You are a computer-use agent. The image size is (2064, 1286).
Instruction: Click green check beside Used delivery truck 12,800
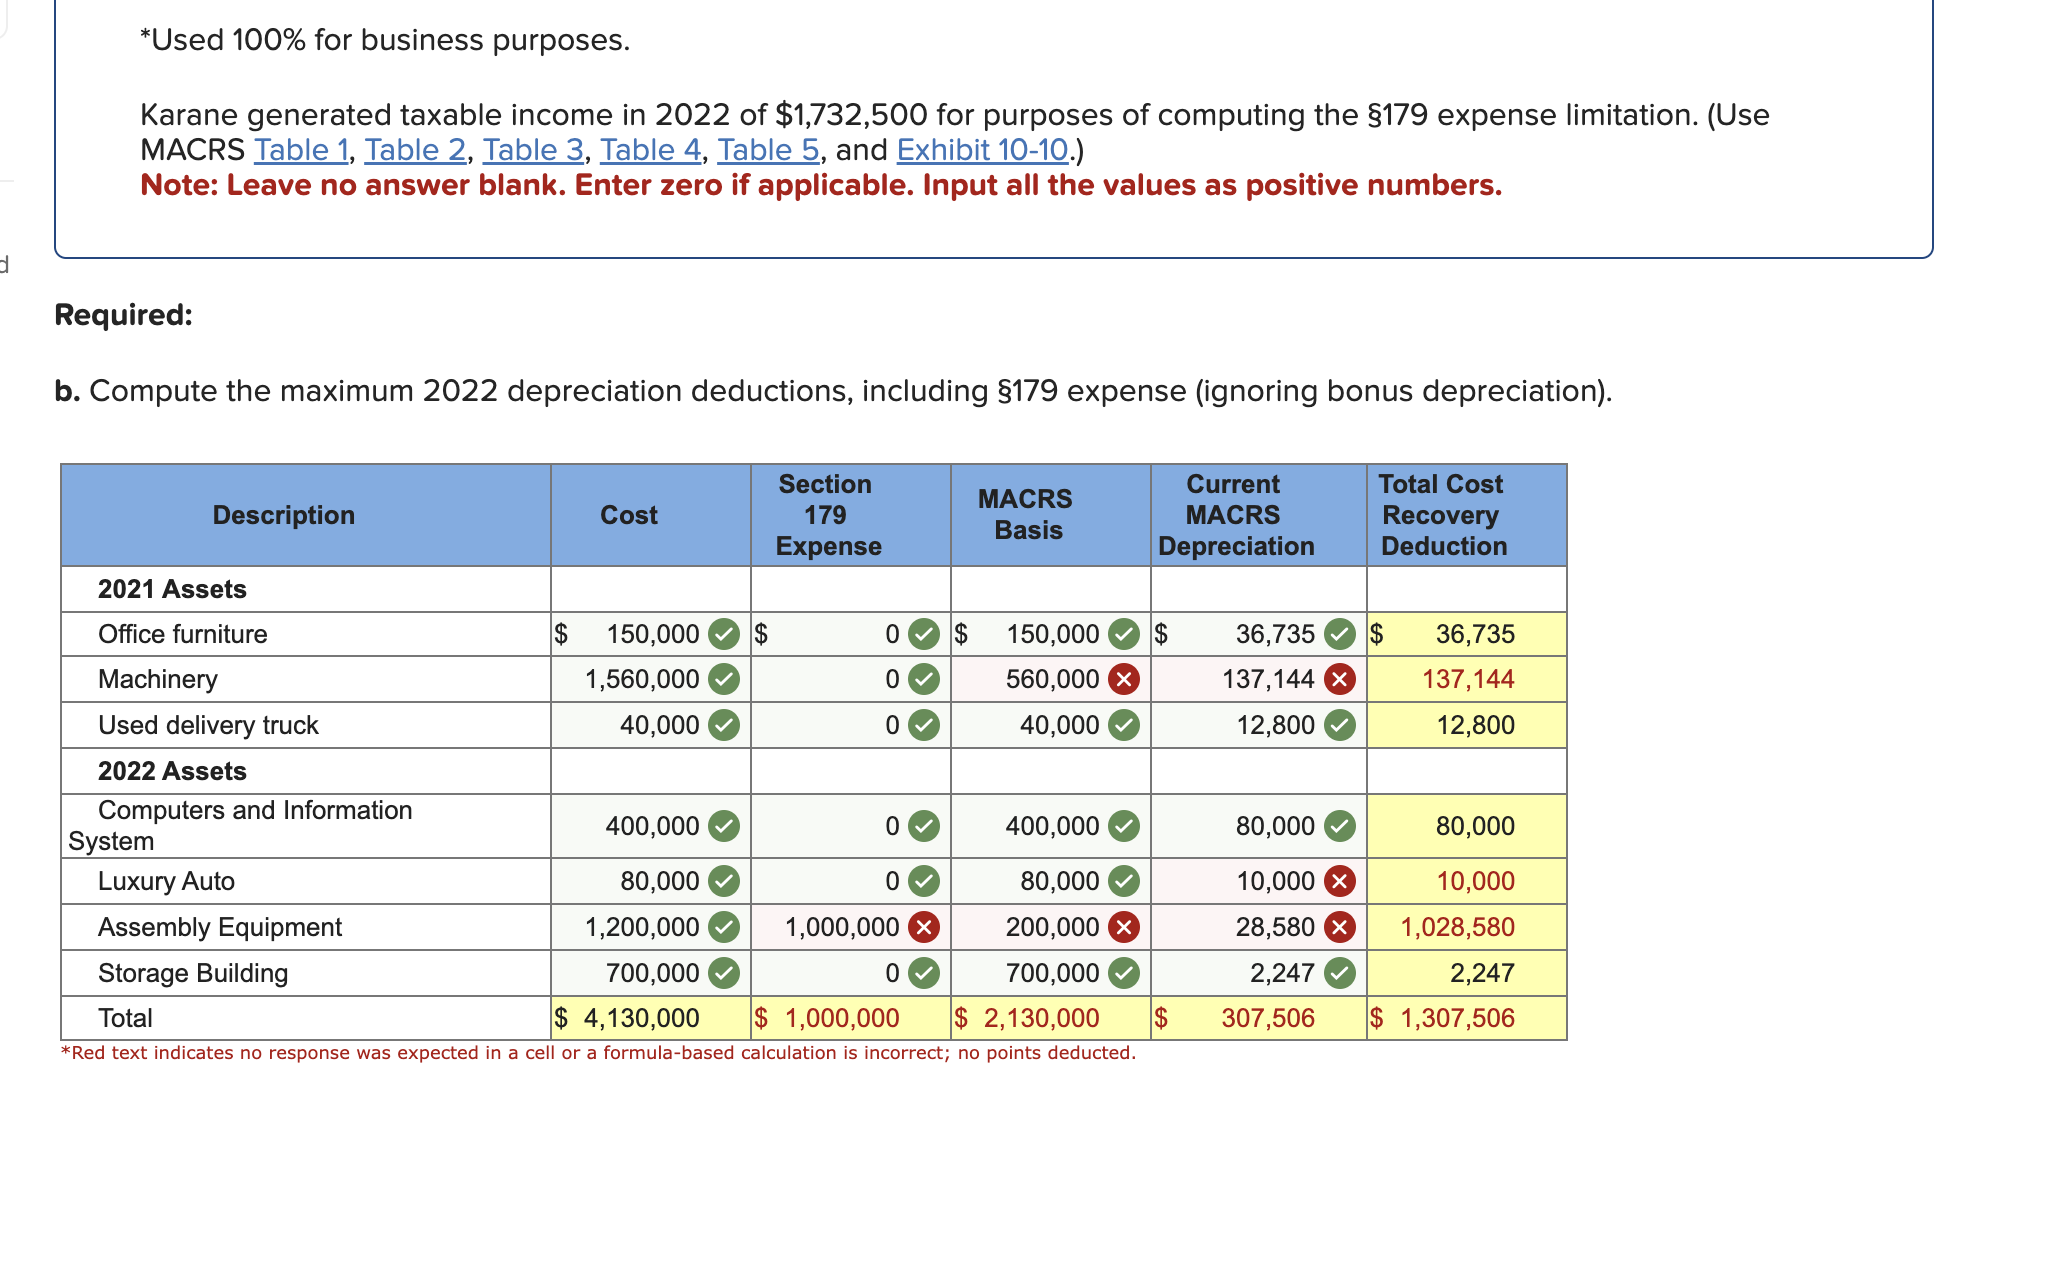click(1339, 725)
